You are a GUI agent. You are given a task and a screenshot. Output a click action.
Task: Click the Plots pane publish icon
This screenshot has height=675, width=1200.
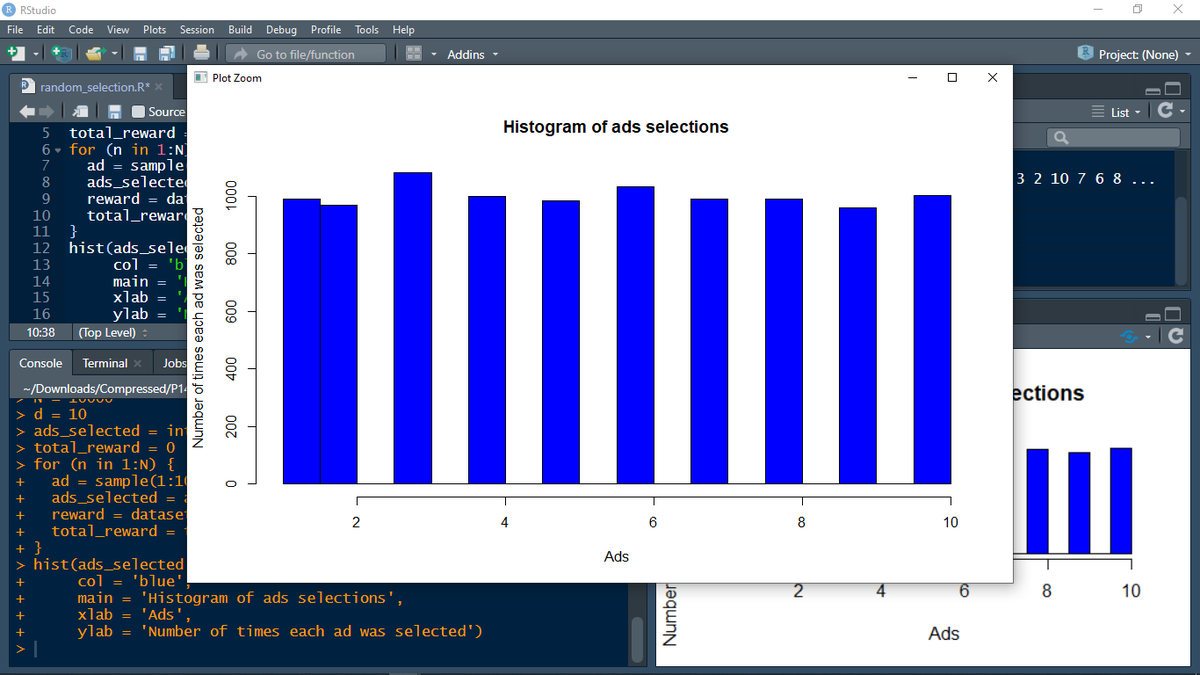click(1129, 337)
